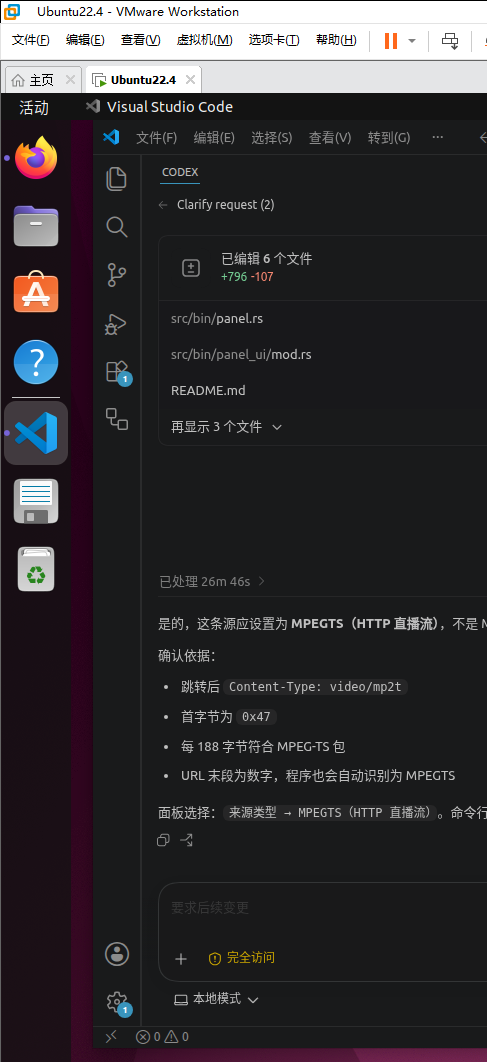
Task: Open the Search view icon
Action: [x=117, y=227]
